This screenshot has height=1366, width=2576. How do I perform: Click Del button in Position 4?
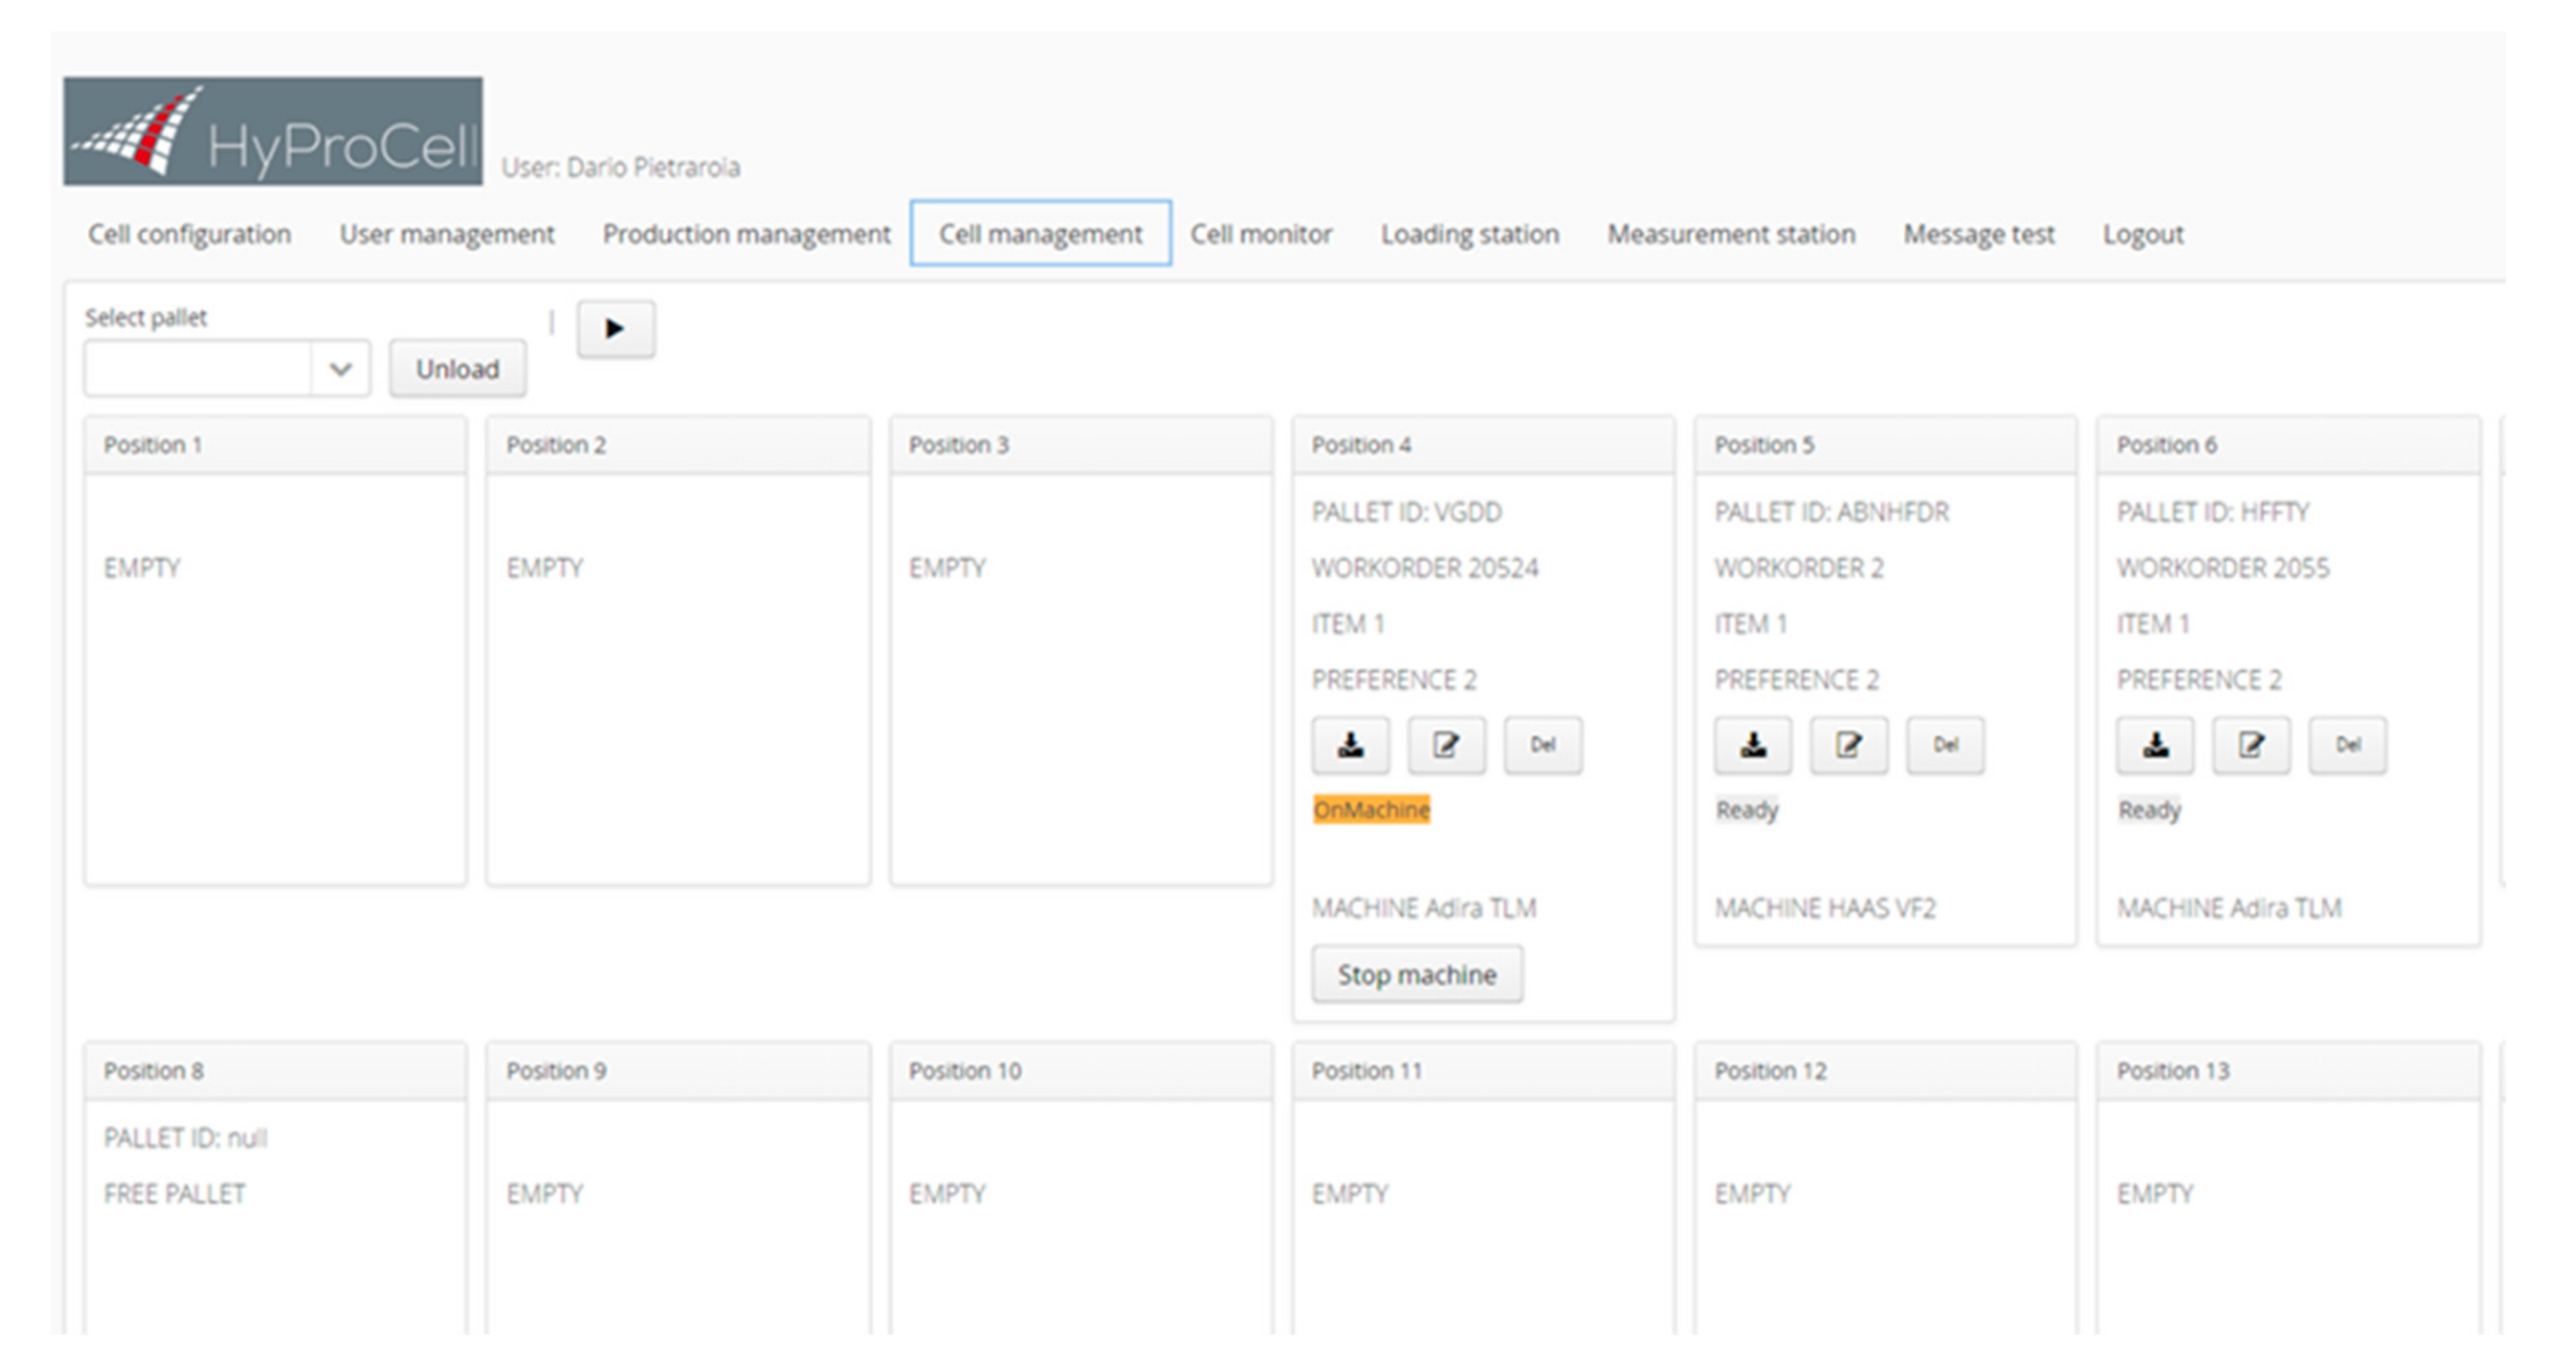pos(1542,745)
